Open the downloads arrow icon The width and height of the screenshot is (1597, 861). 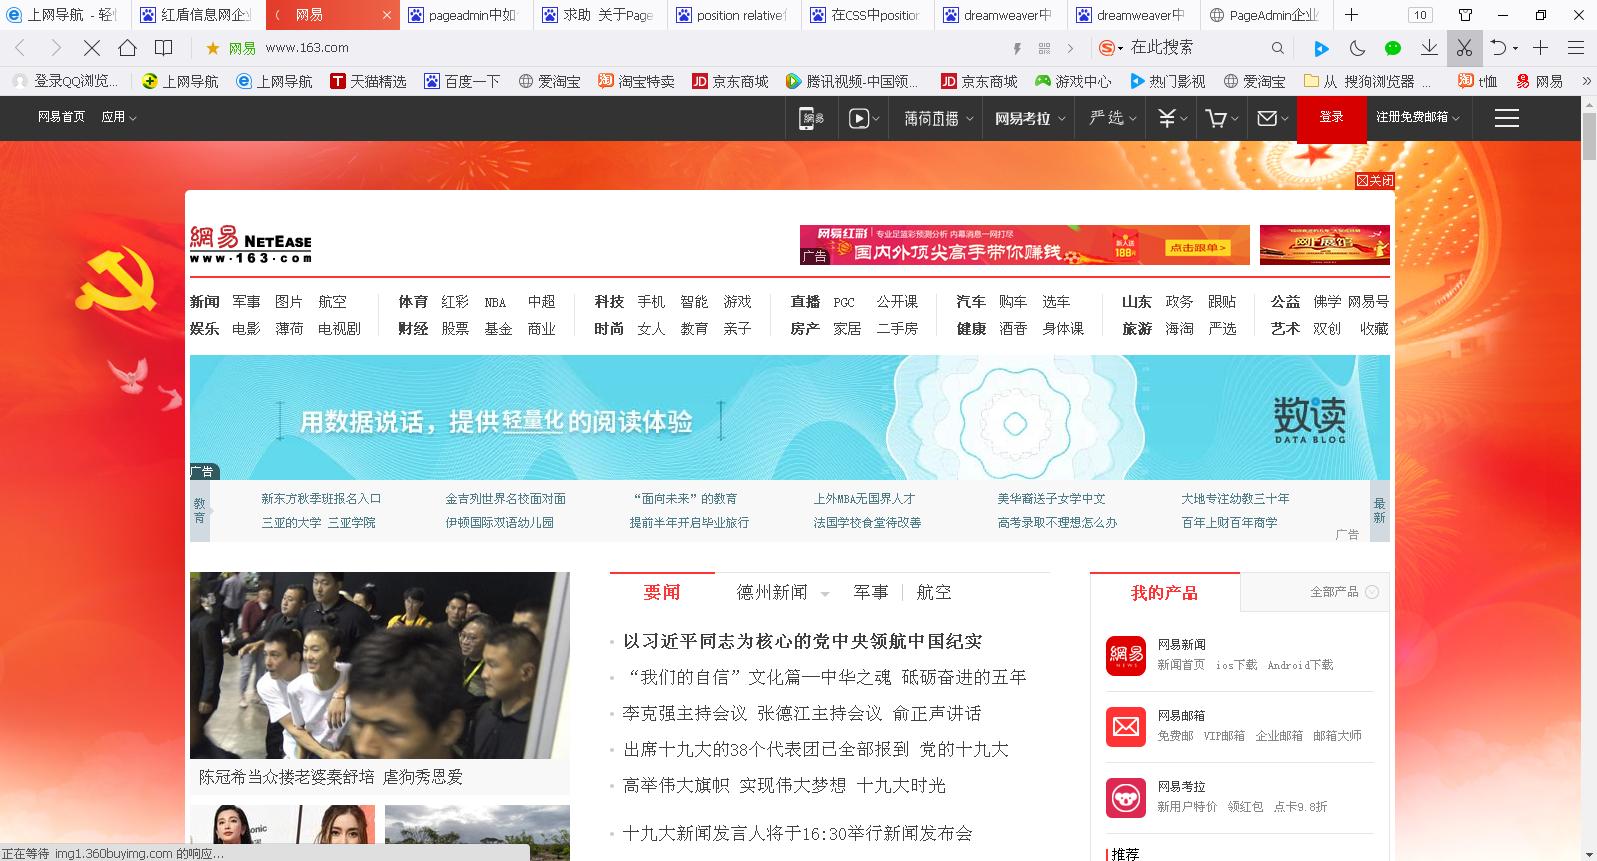point(1429,48)
